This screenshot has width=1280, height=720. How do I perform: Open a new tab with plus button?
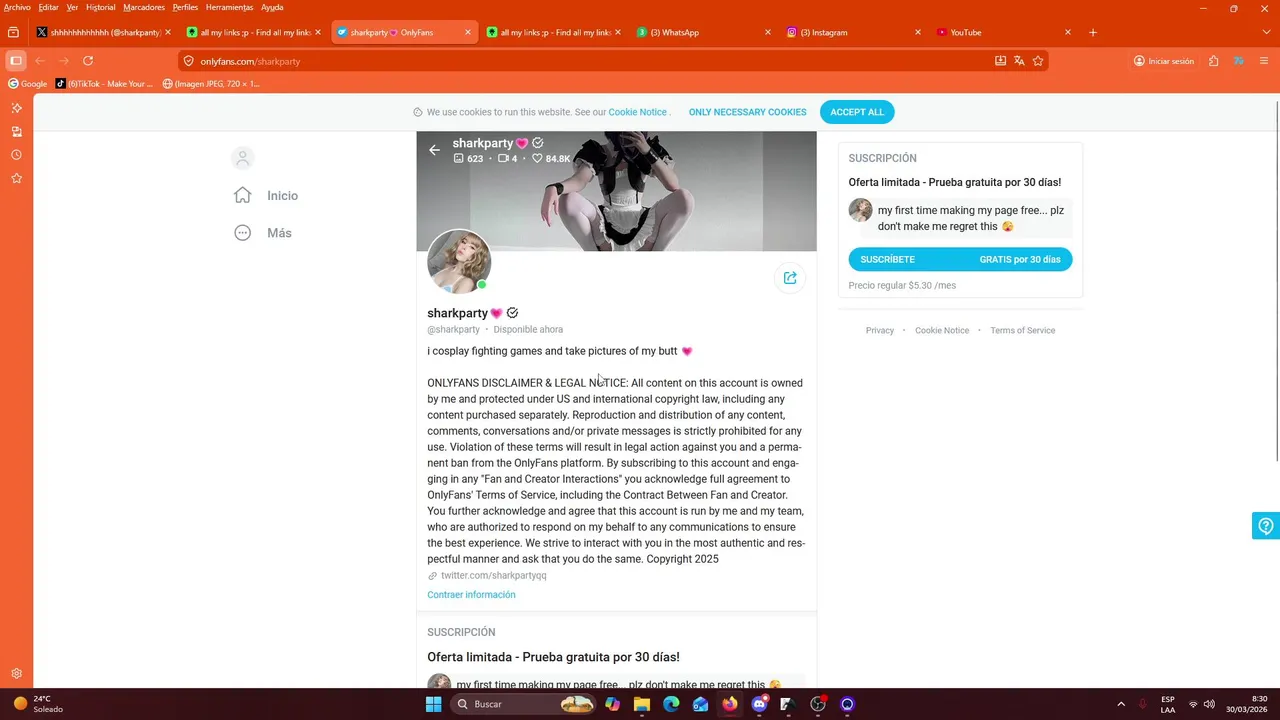coord(1092,32)
